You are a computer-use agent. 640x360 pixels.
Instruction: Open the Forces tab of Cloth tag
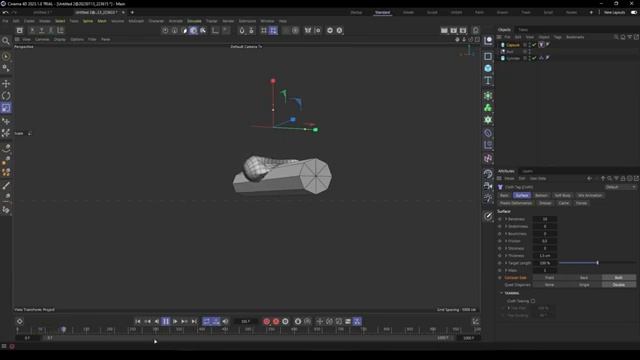tap(581, 203)
